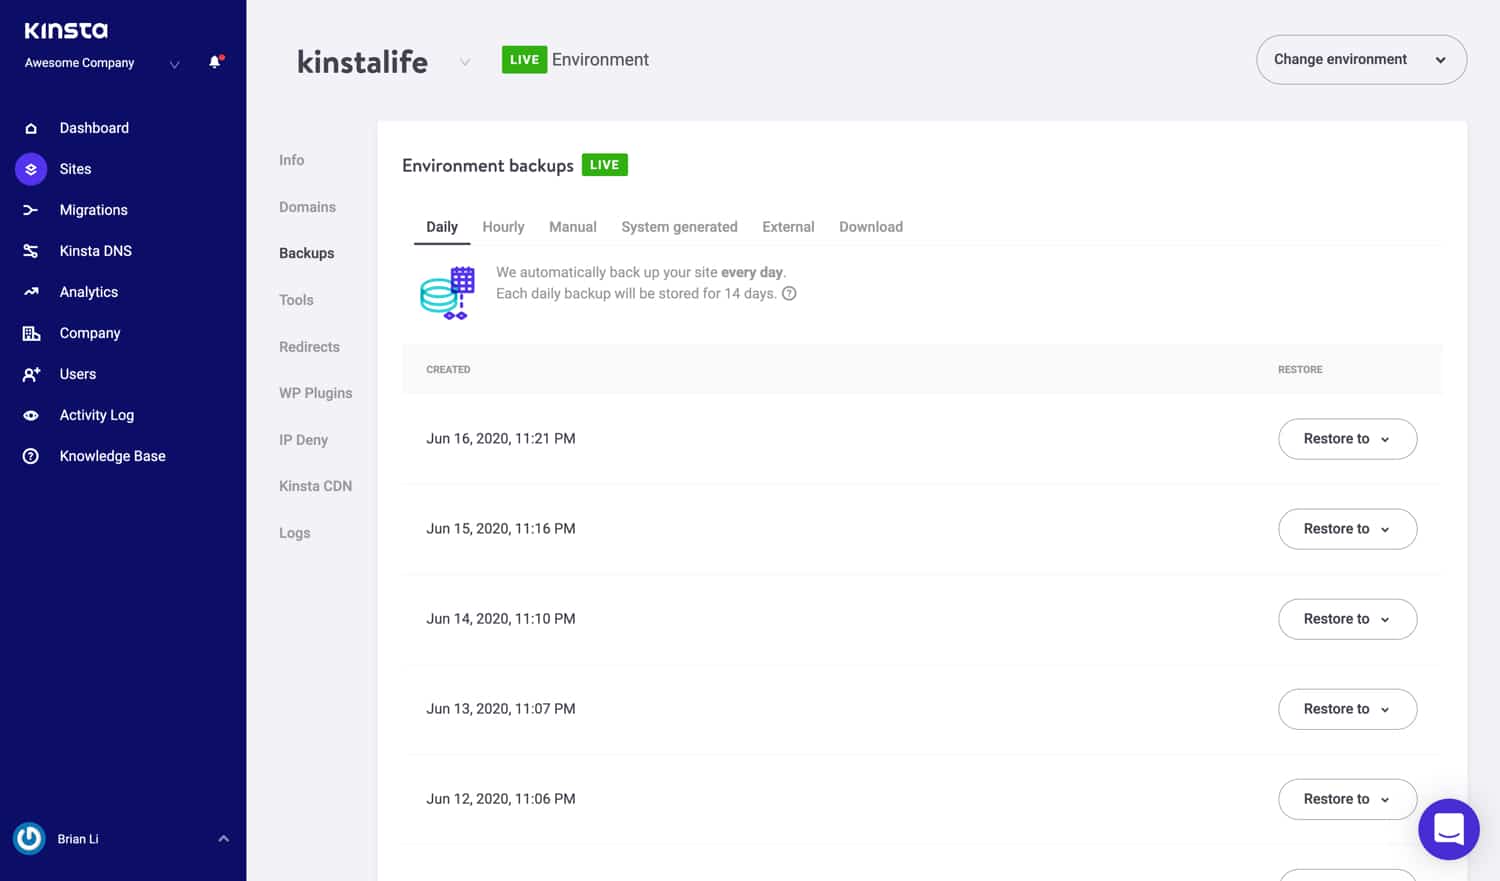Open Restore to for Jun 16 backup
Image resolution: width=1500 pixels, height=881 pixels.
[1347, 438]
